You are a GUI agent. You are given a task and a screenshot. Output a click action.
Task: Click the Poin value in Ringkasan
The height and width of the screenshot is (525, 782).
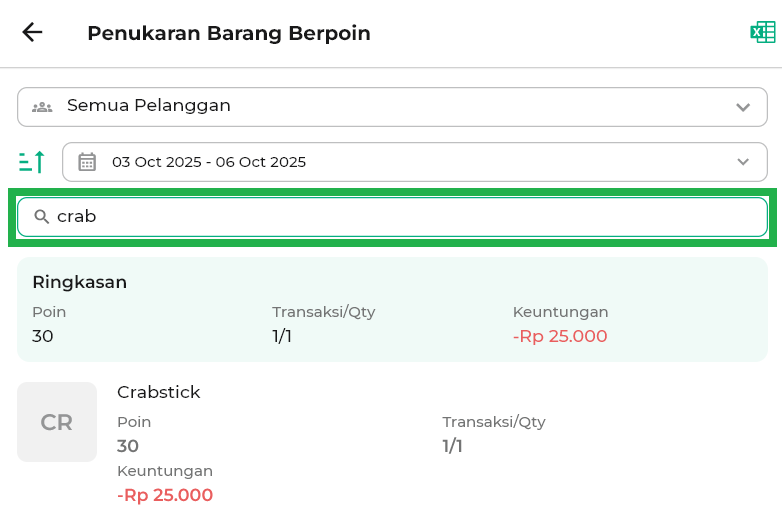(x=43, y=336)
